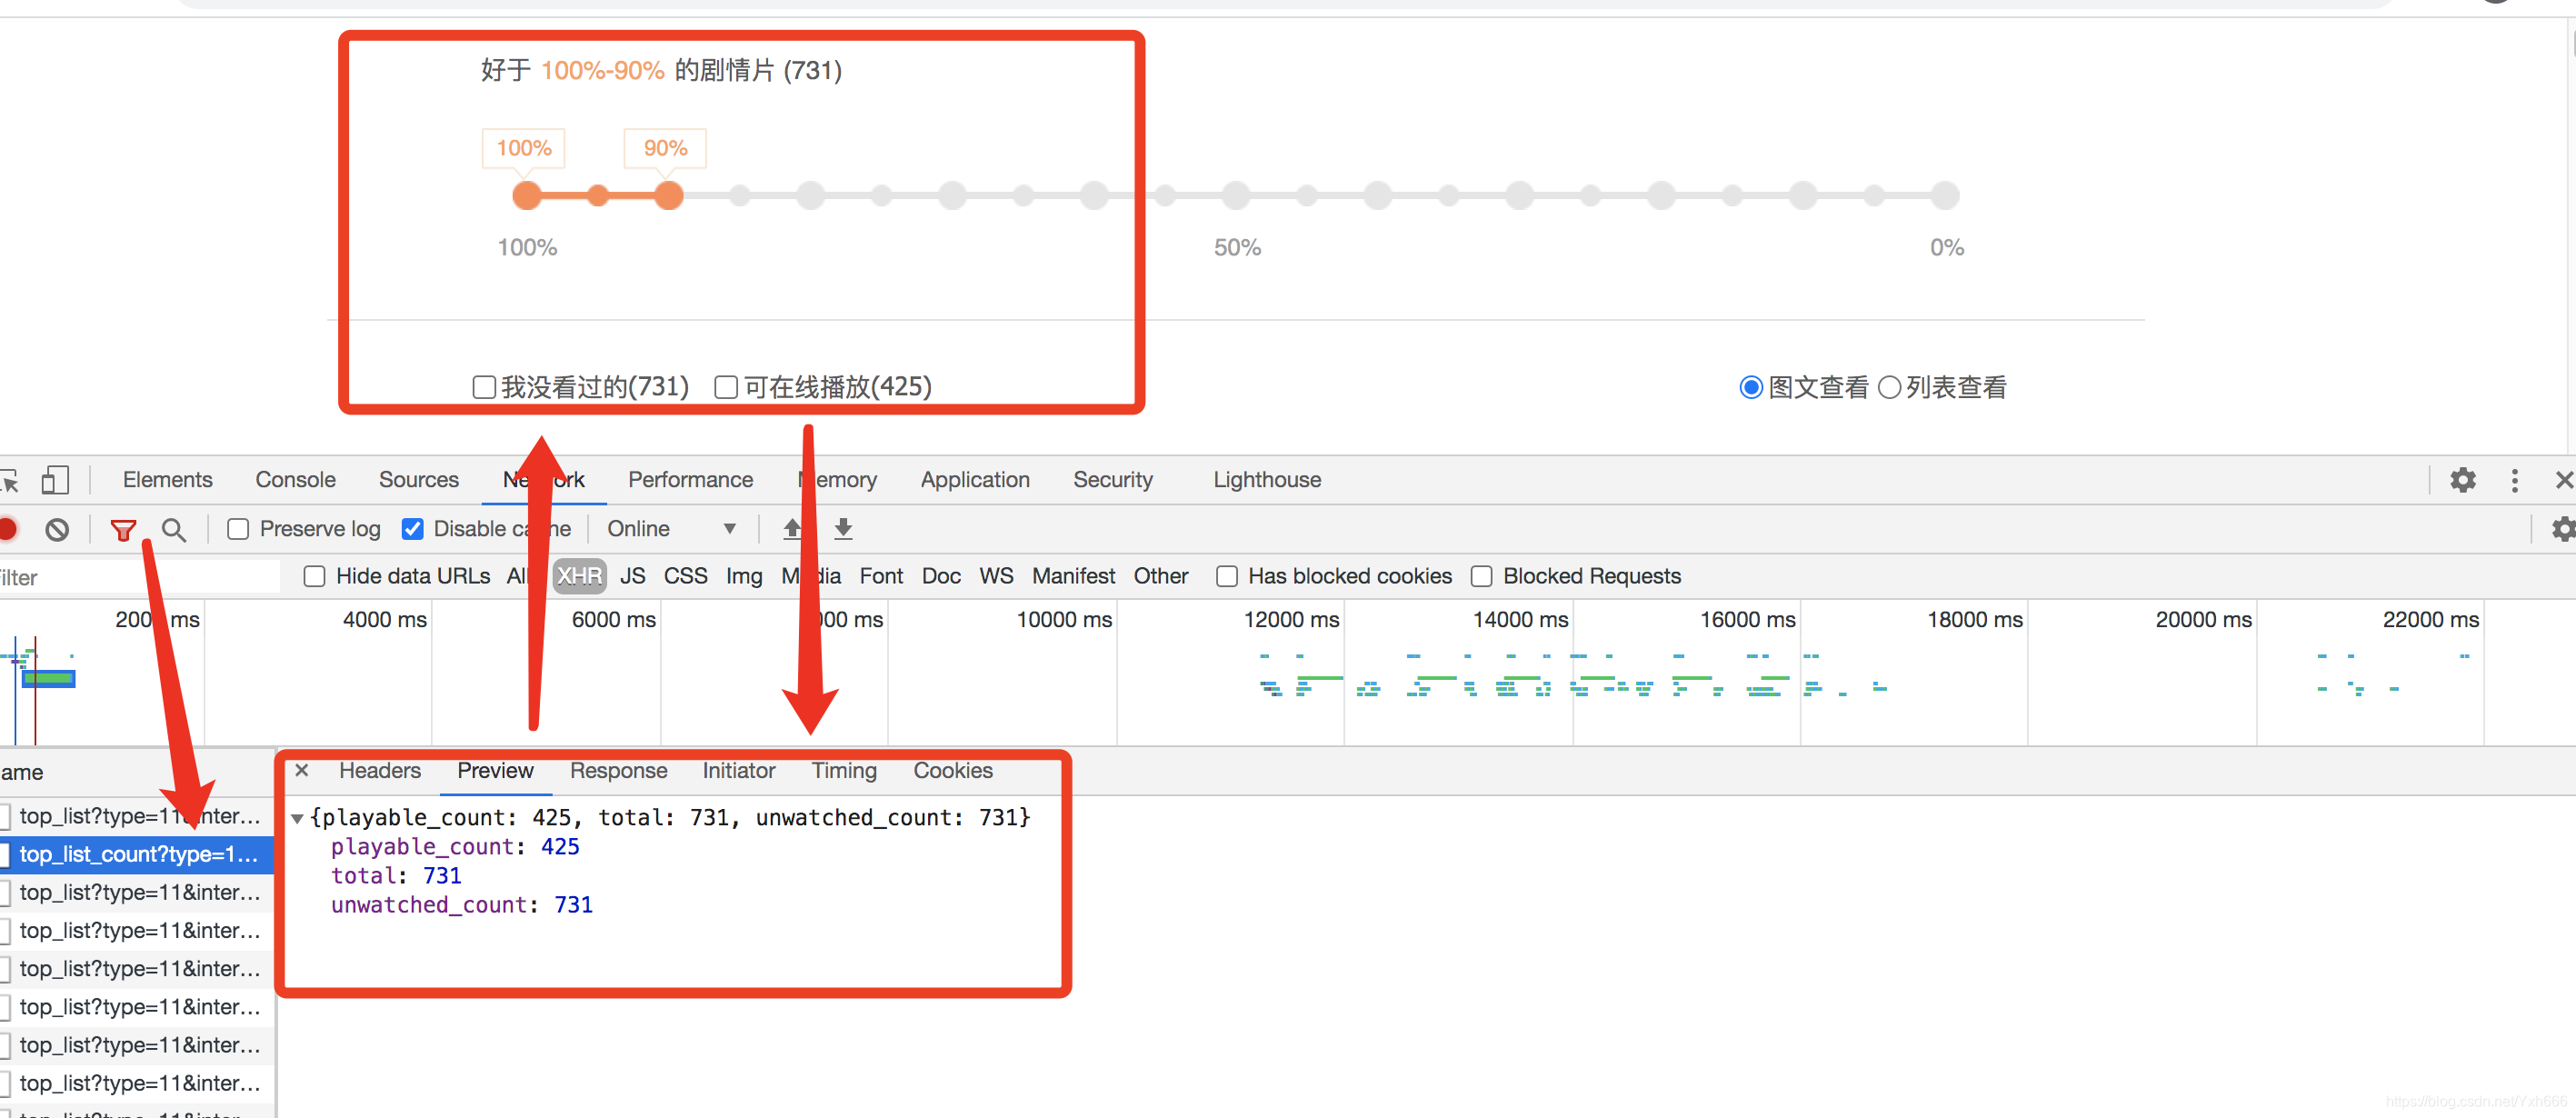Open DevTools settings gear

(x=2462, y=480)
